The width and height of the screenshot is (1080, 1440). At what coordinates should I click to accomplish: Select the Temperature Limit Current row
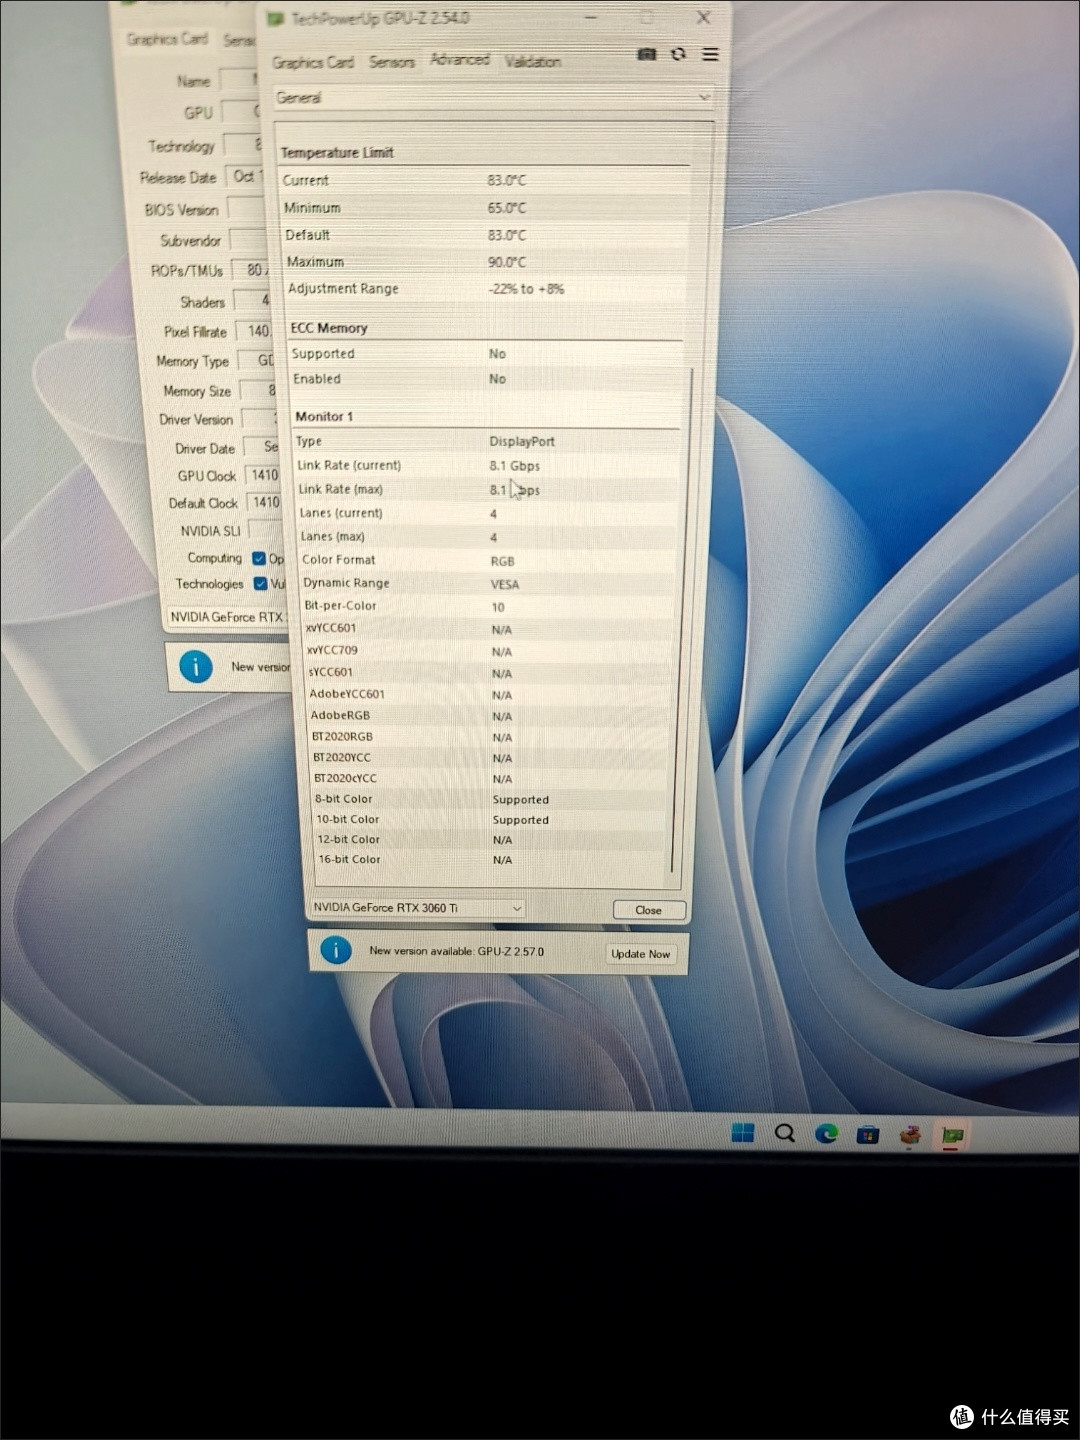coord(484,180)
